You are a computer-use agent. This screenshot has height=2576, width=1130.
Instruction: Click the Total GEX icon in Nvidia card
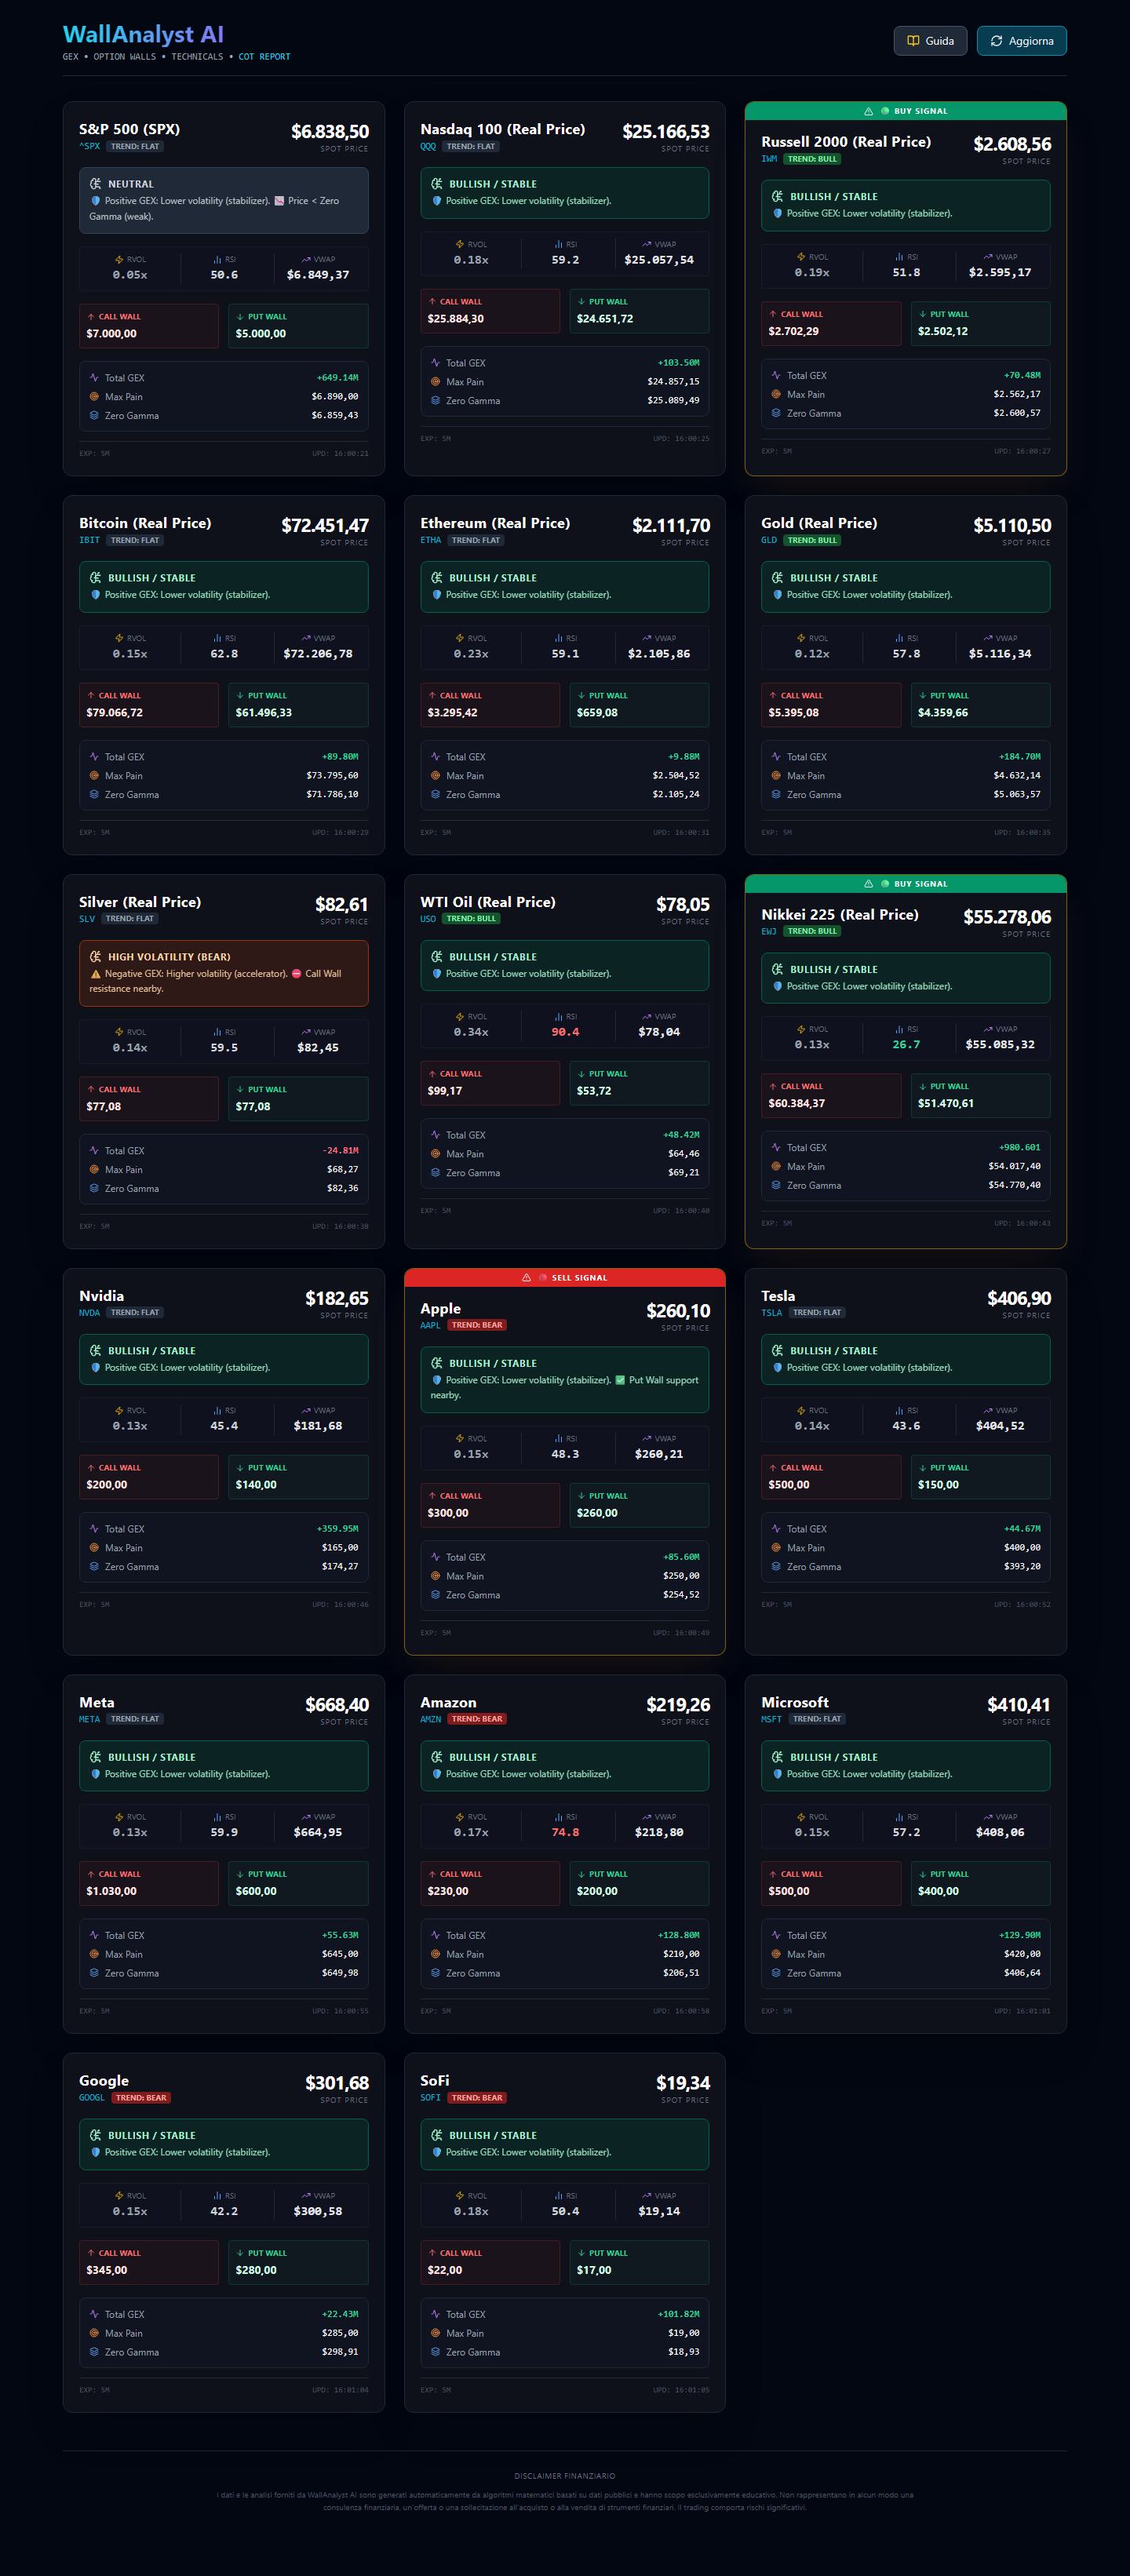click(94, 1528)
